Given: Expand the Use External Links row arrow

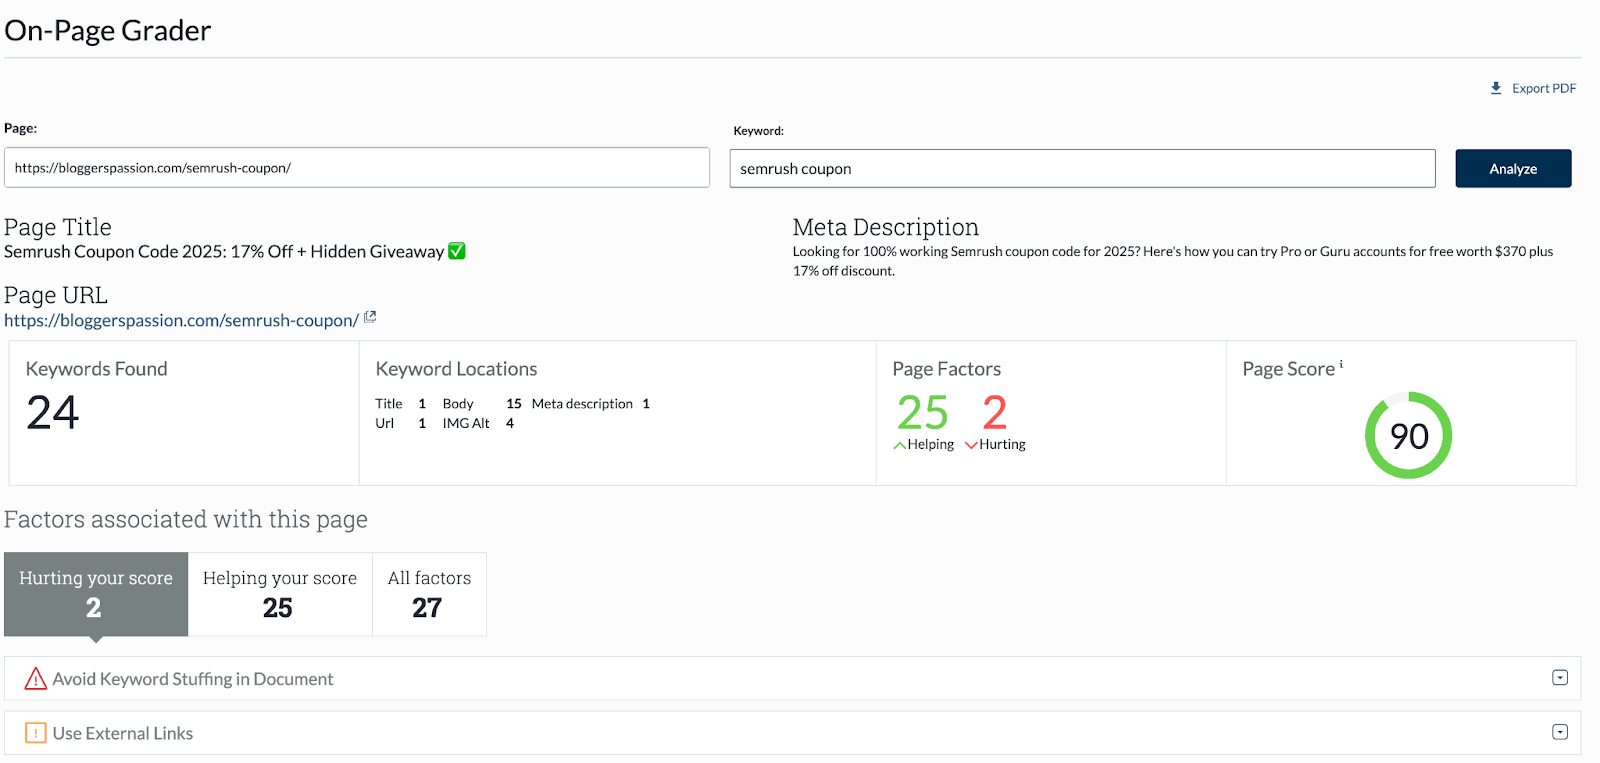Looking at the screenshot, I should click(x=1559, y=732).
